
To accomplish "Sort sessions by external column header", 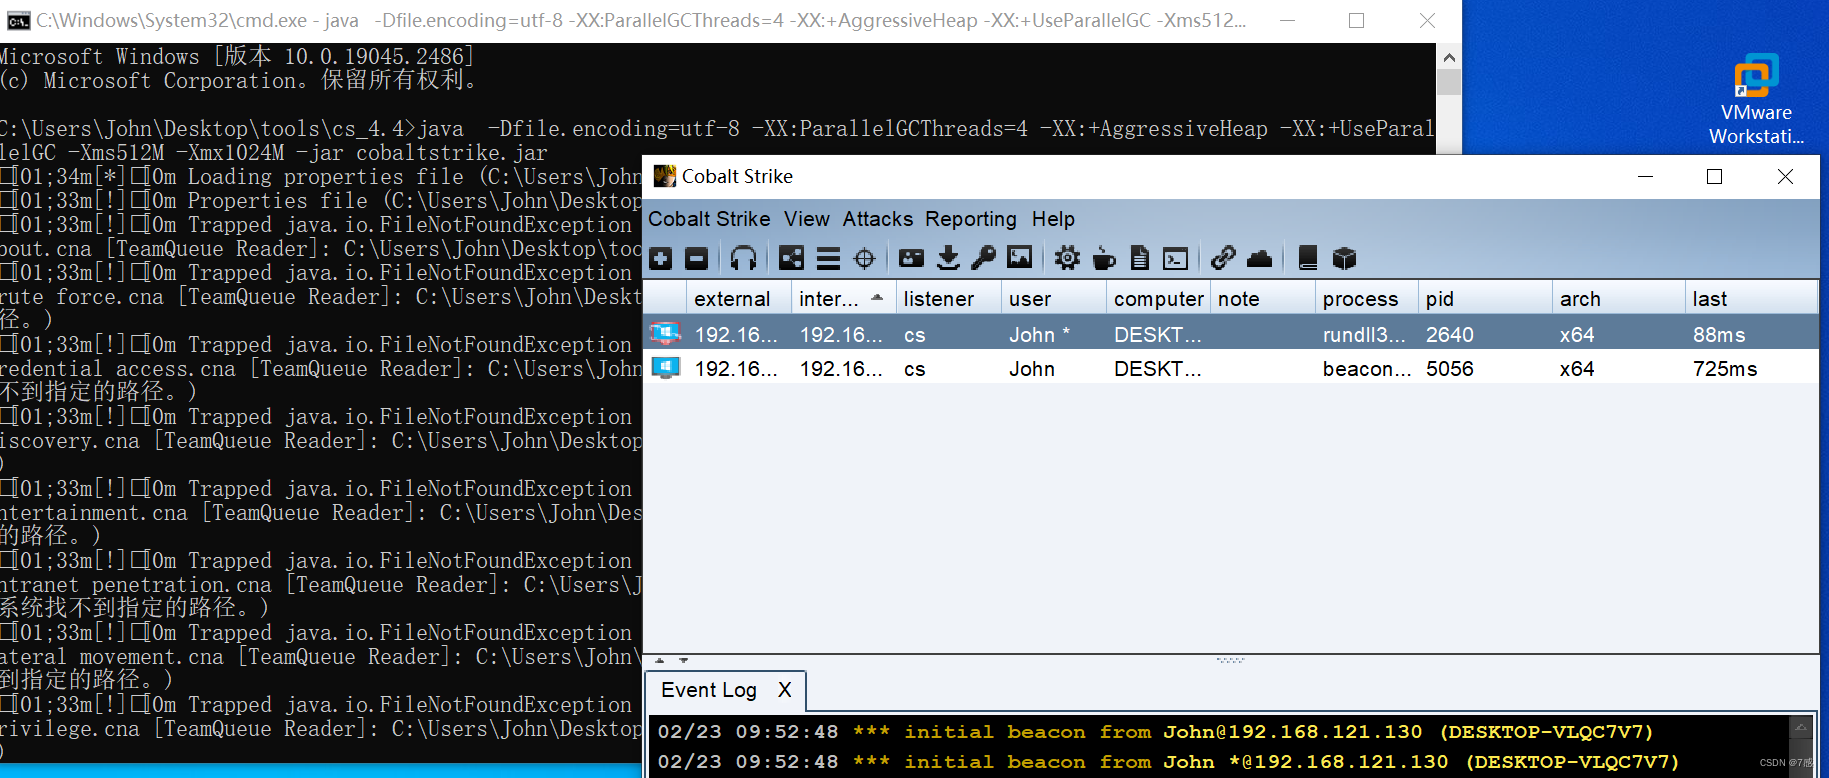I will point(738,299).
